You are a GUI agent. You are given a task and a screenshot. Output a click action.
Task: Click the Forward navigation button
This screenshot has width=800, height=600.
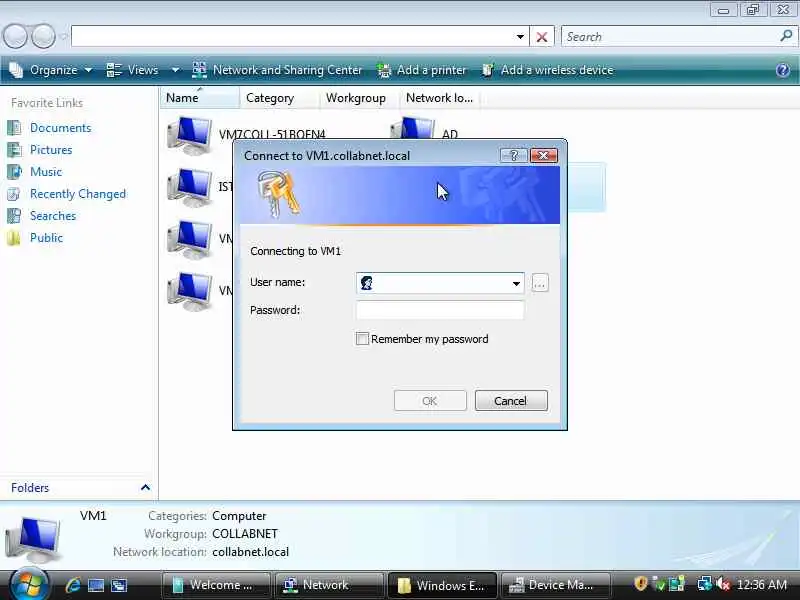(x=43, y=37)
